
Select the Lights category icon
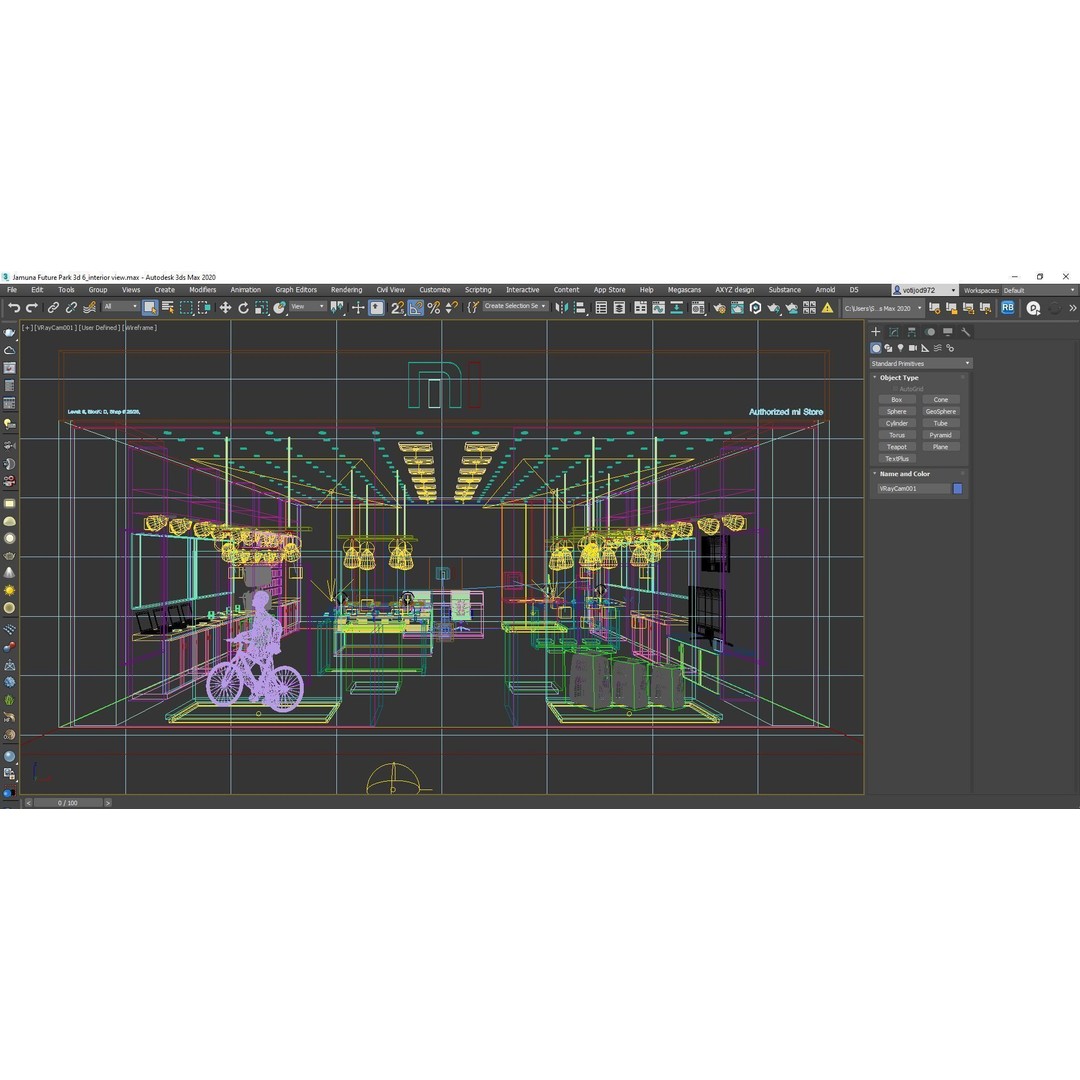(901, 348)
